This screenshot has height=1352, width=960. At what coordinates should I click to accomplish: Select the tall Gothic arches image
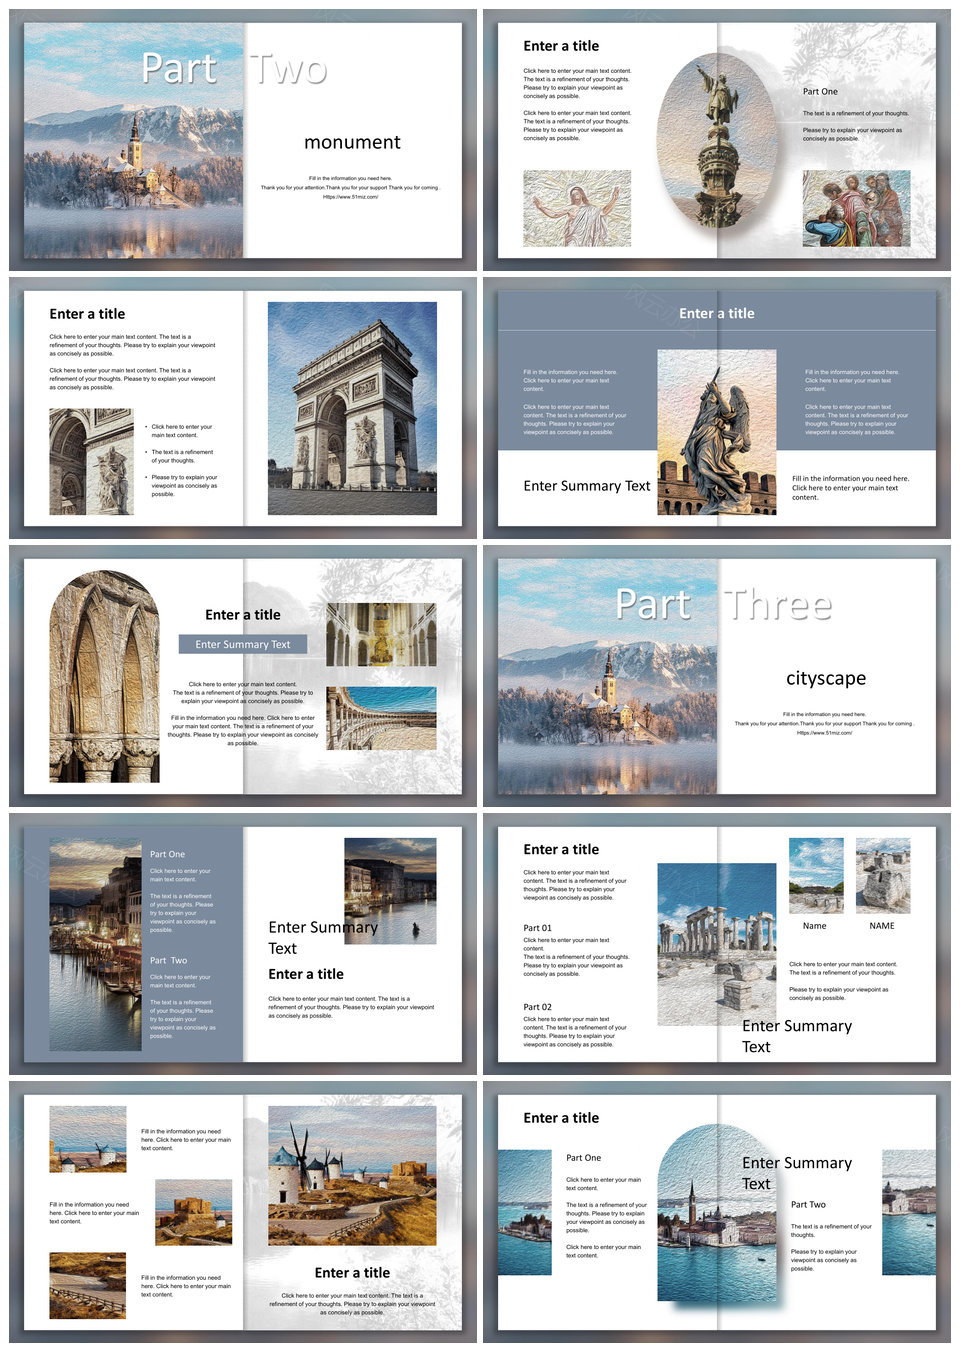coord(104,677)
